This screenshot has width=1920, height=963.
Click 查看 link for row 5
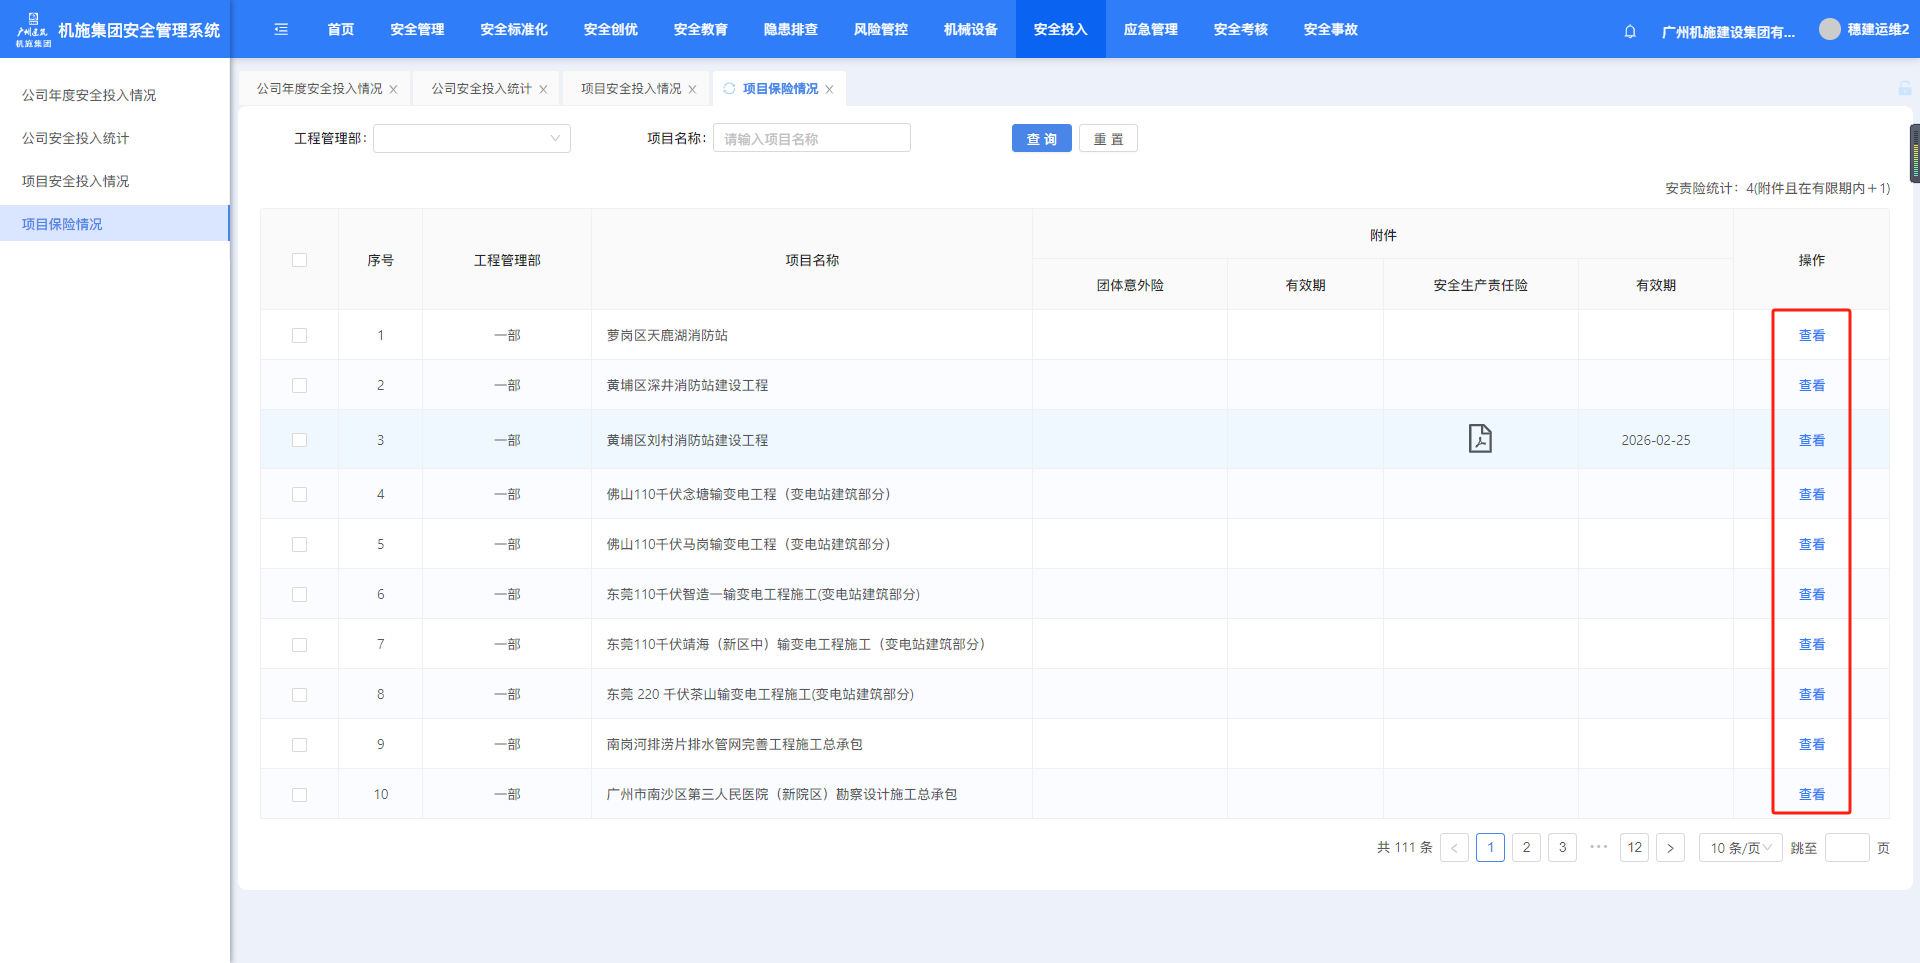1811,545
